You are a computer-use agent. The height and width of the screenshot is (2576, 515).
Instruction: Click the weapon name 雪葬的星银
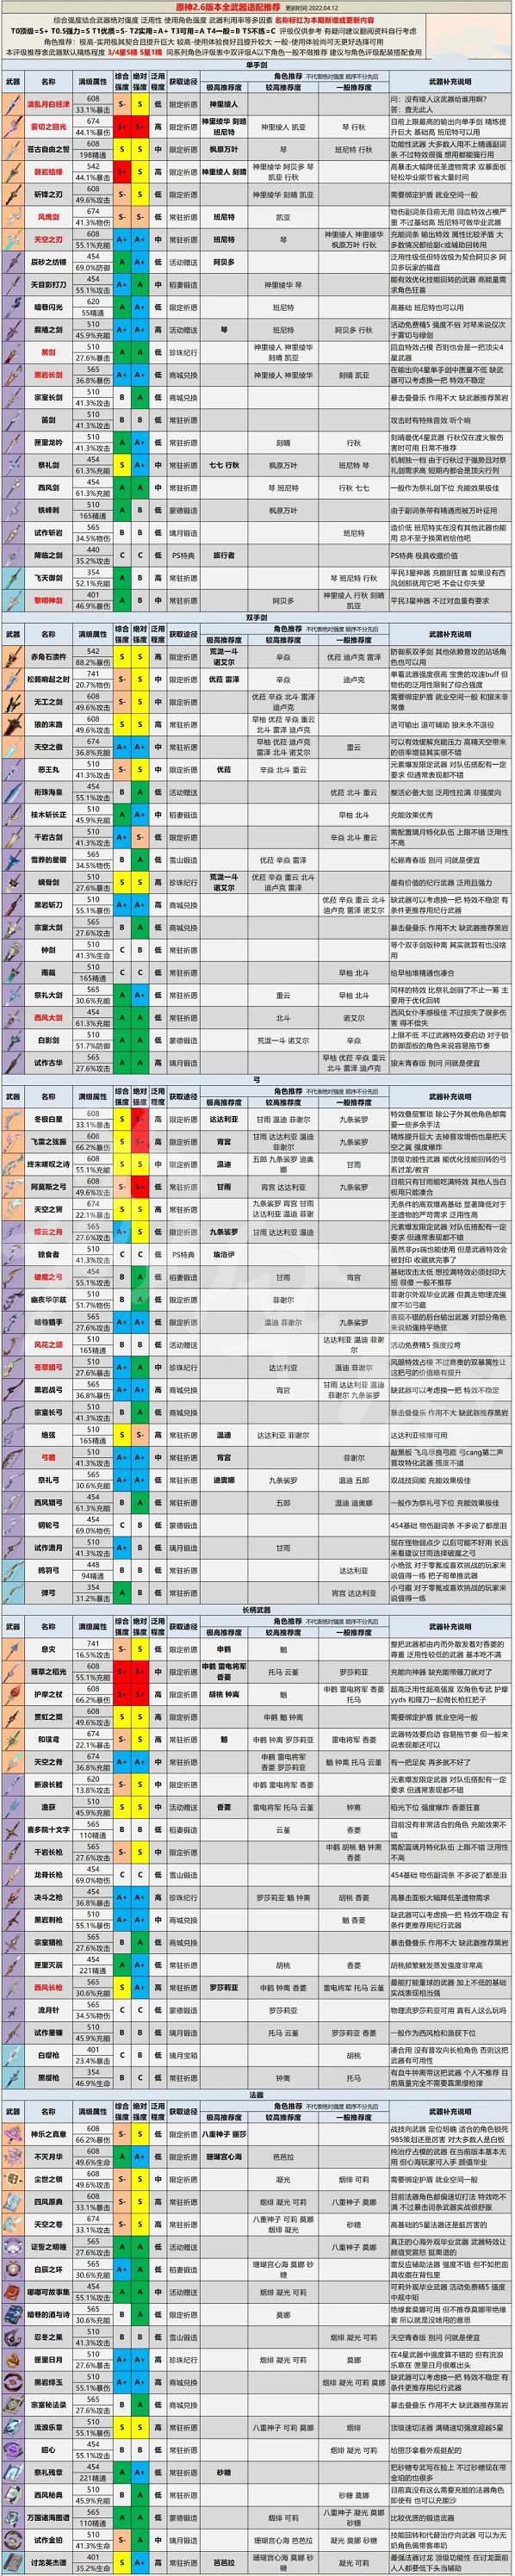49,859
